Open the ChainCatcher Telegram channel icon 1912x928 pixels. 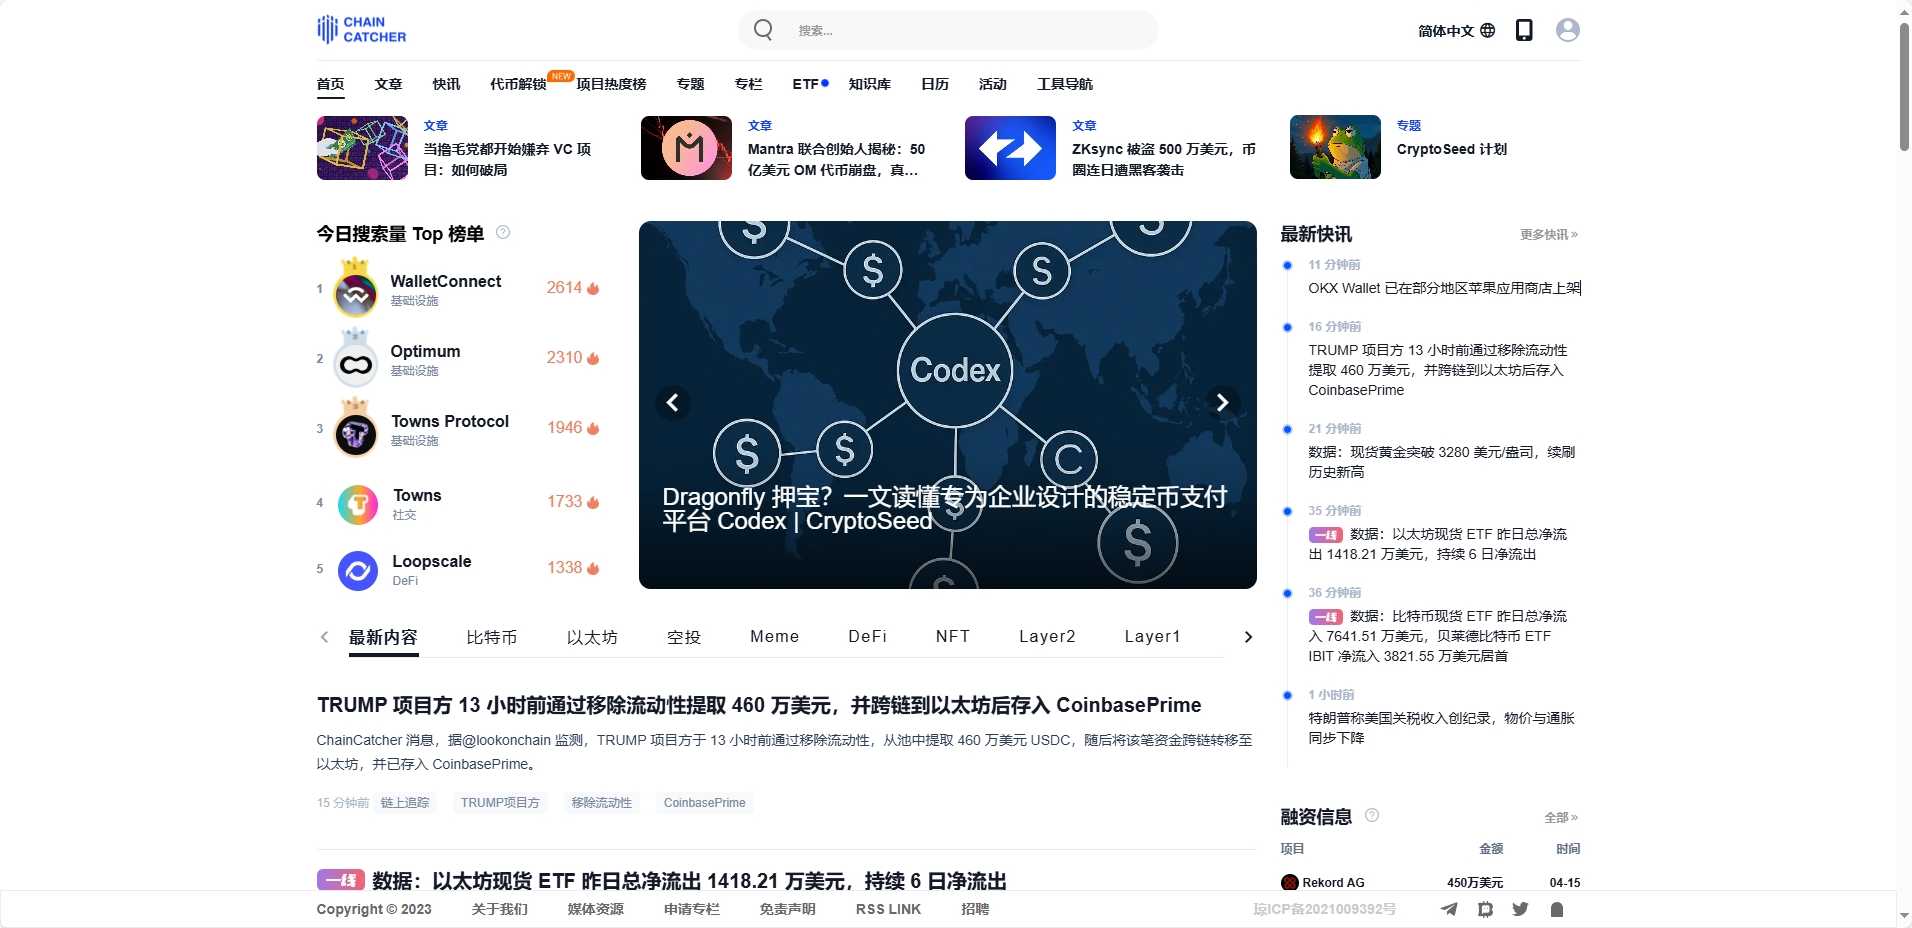tap(1449, 909)
